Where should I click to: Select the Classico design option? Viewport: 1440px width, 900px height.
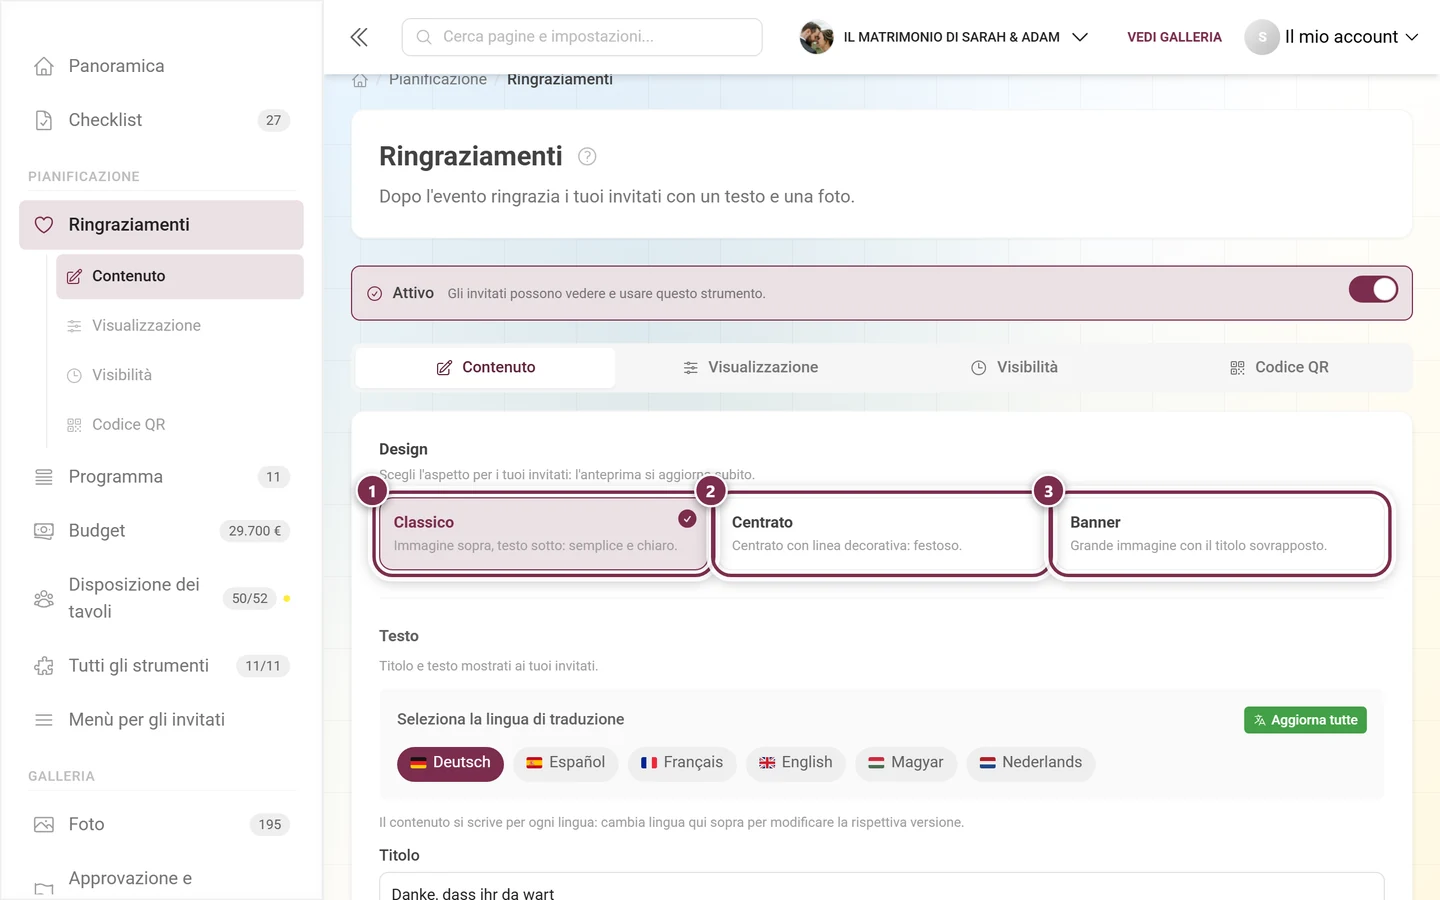tap(541, 534)
